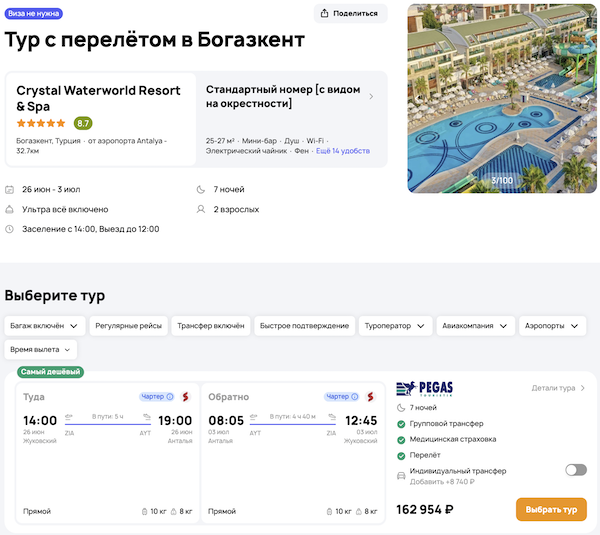Open the «Туроператор» dropdown filter
Viewport: 600px width, 535px height.
click(396, 326)
